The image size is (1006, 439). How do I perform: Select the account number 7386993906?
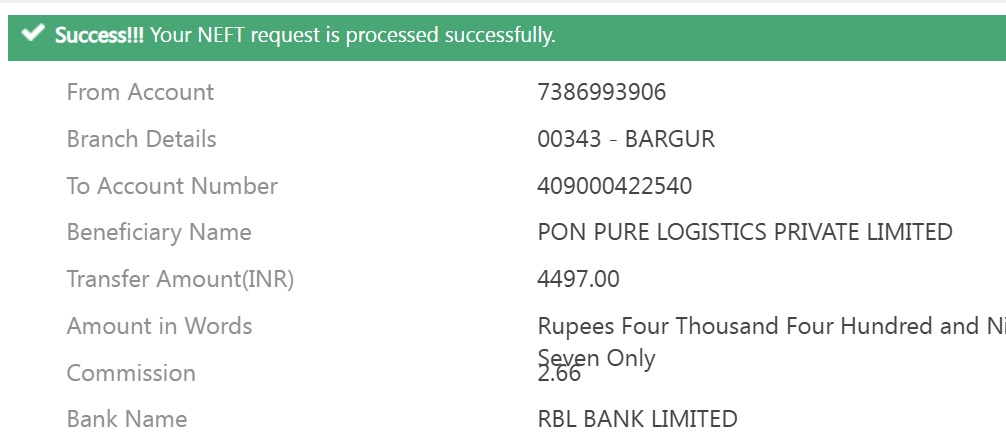pyautogui.click(x=601, y=93)
